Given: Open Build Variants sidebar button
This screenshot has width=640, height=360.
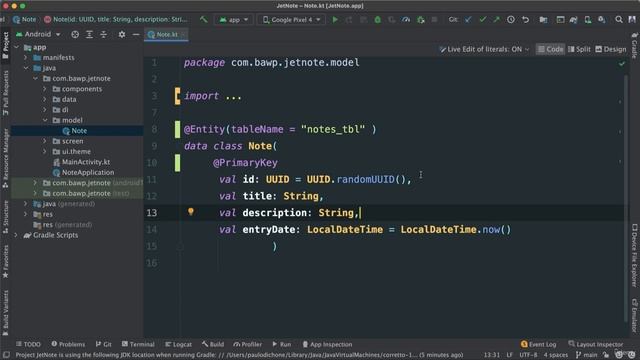Looking at the screenshot, I should tap(5, 313).
